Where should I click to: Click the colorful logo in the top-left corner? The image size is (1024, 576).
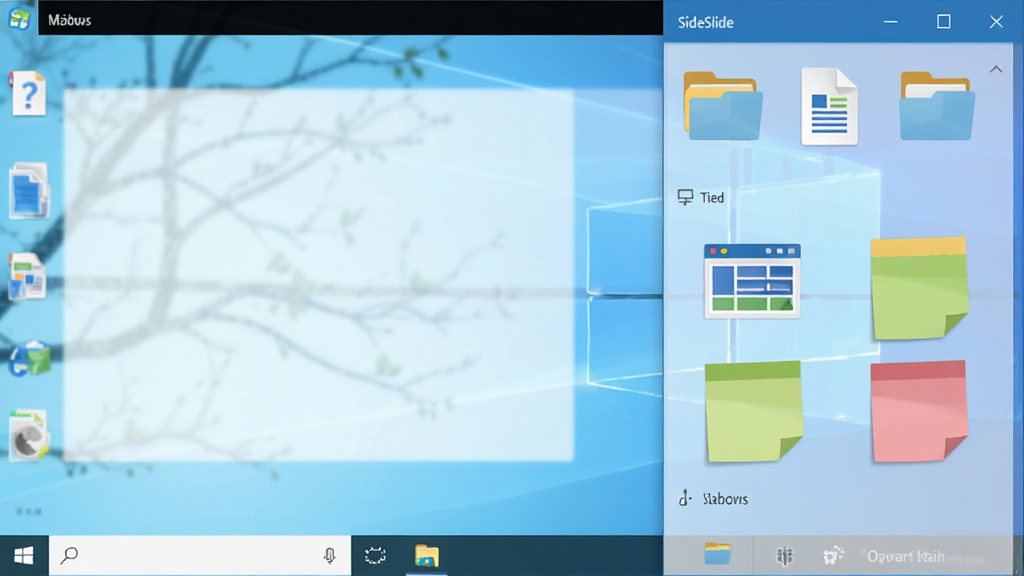pos(19,18)
